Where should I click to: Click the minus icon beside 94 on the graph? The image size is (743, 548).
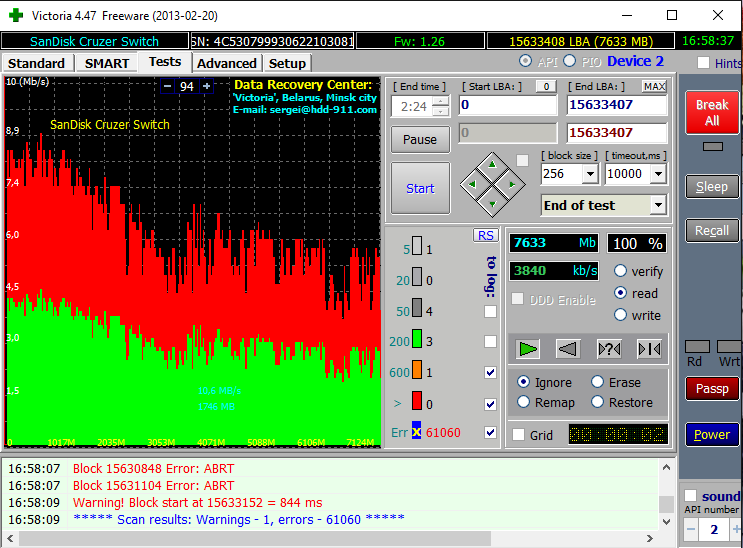pos(166,87)
